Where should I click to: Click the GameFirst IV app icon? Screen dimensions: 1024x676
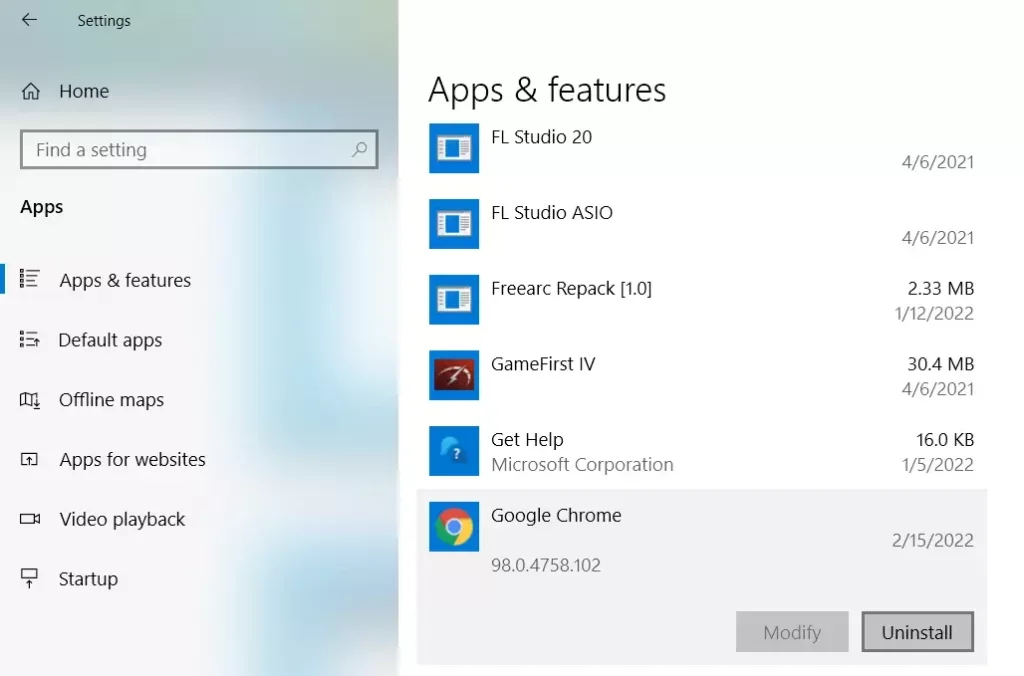pyautogui.click(x=454, y=376)
